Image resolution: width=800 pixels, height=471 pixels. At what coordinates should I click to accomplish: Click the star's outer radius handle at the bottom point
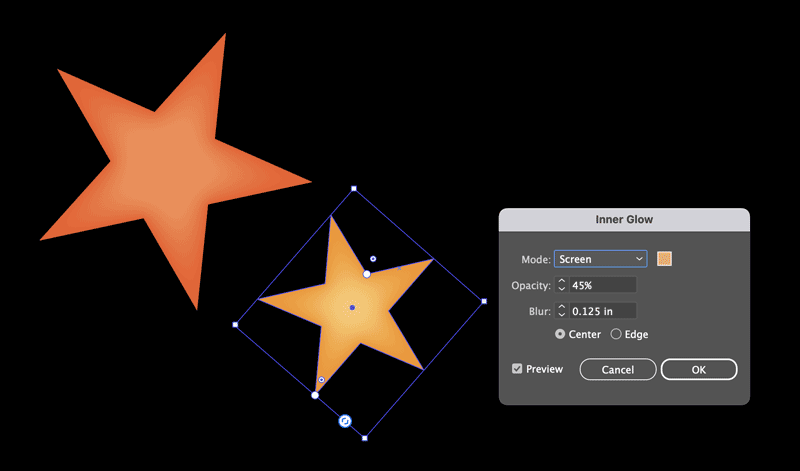(315, 395)
